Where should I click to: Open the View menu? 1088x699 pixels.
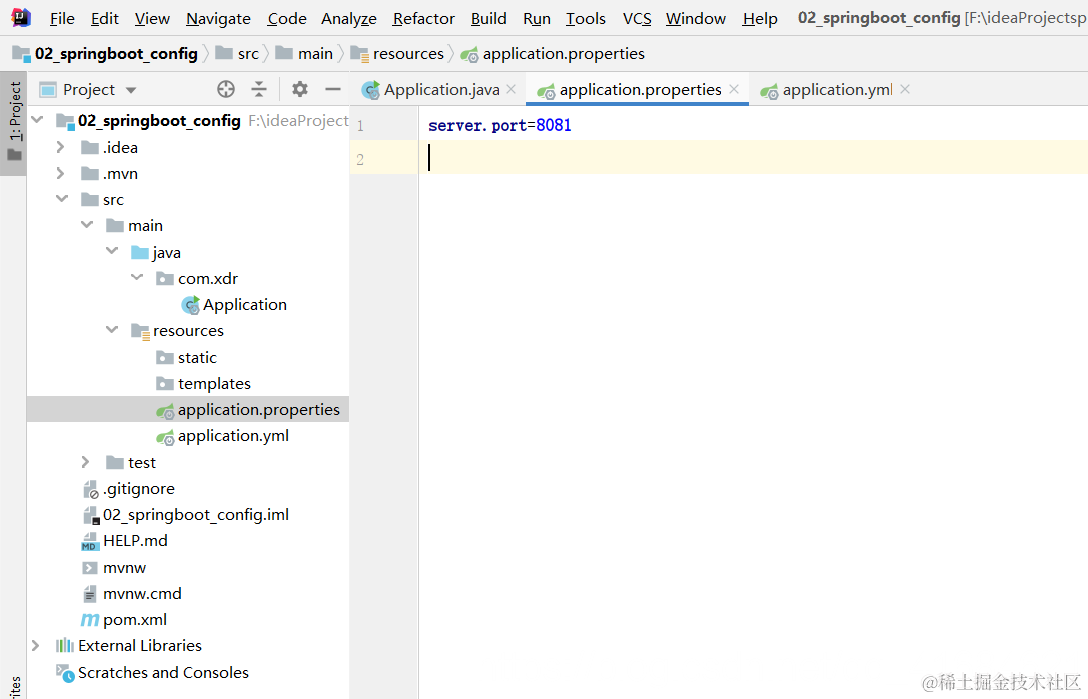click(152, 18)
